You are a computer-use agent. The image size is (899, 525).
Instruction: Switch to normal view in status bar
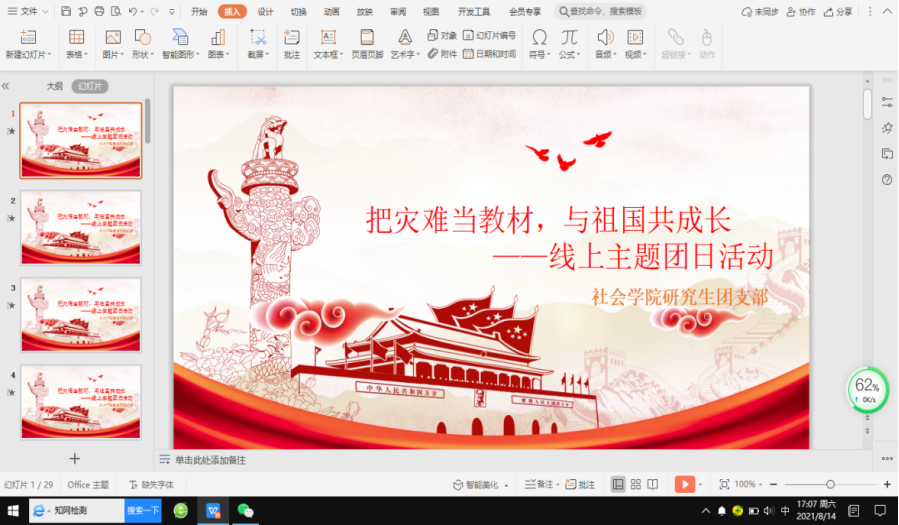[x=618, y=484]
